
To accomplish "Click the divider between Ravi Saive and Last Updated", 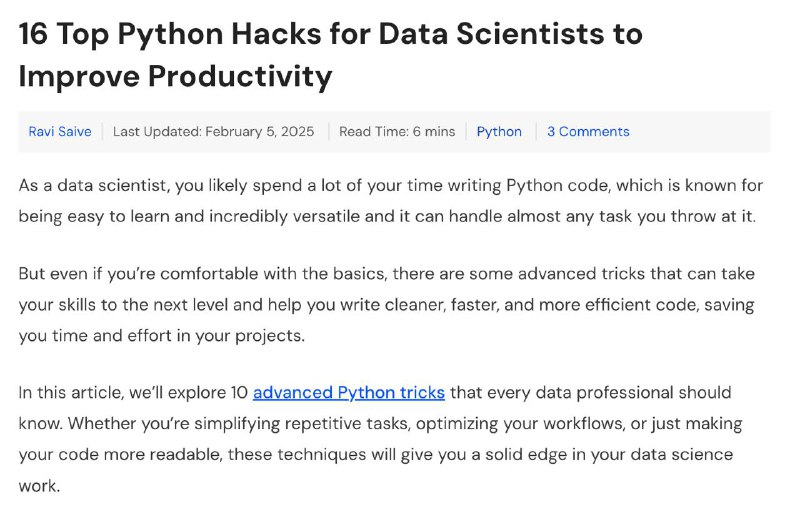I will click(x=102, y=132).
